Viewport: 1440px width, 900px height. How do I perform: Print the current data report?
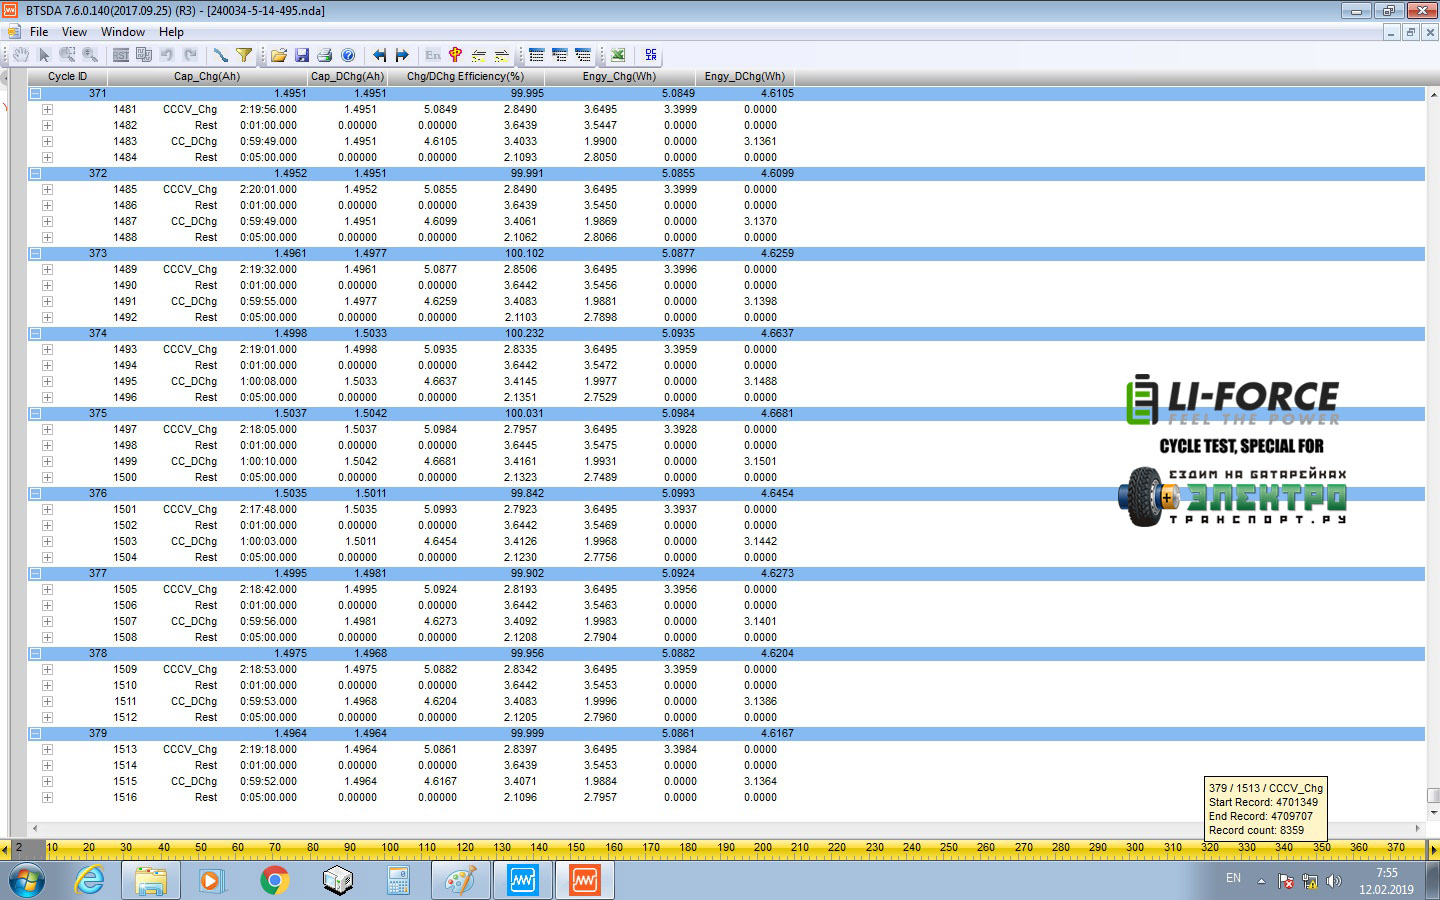pyautogui.click(x=324, y=55)
